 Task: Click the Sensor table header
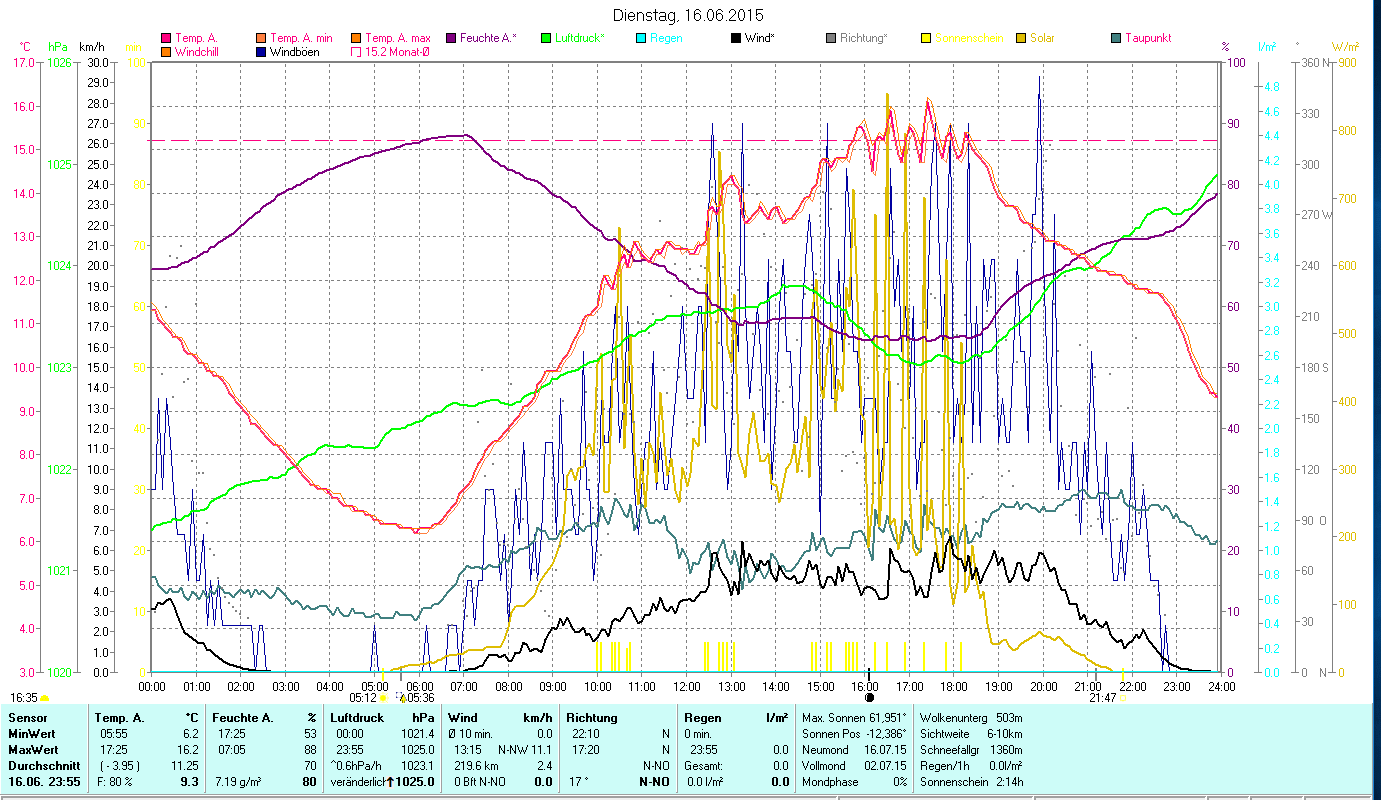point(26,718)
